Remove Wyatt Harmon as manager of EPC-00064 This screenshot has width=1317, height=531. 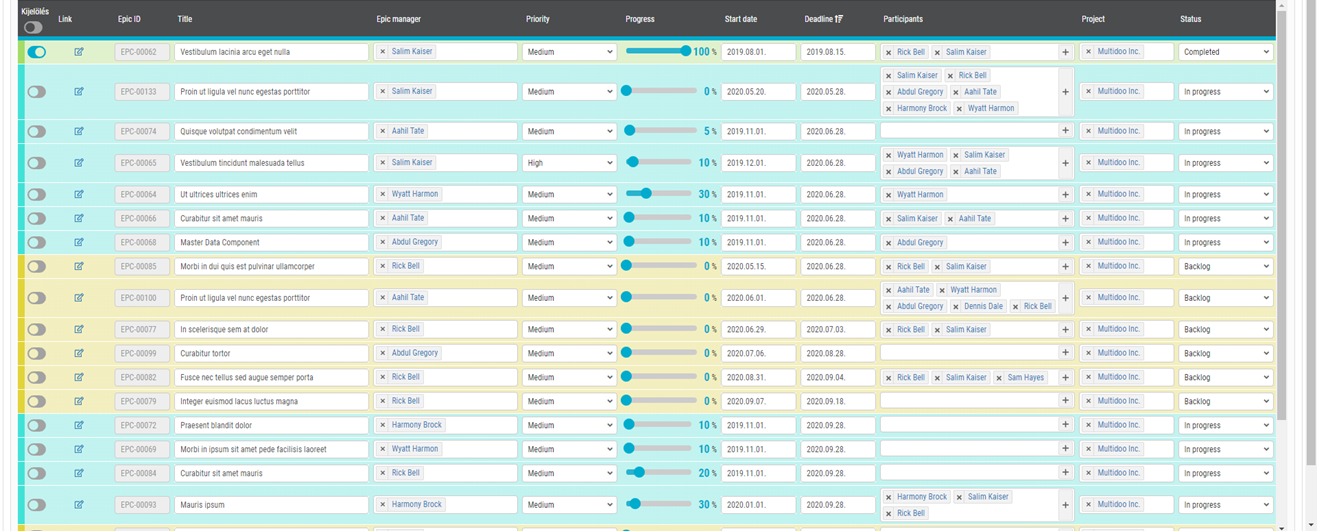pyautogui.click(x=382, y=194)
